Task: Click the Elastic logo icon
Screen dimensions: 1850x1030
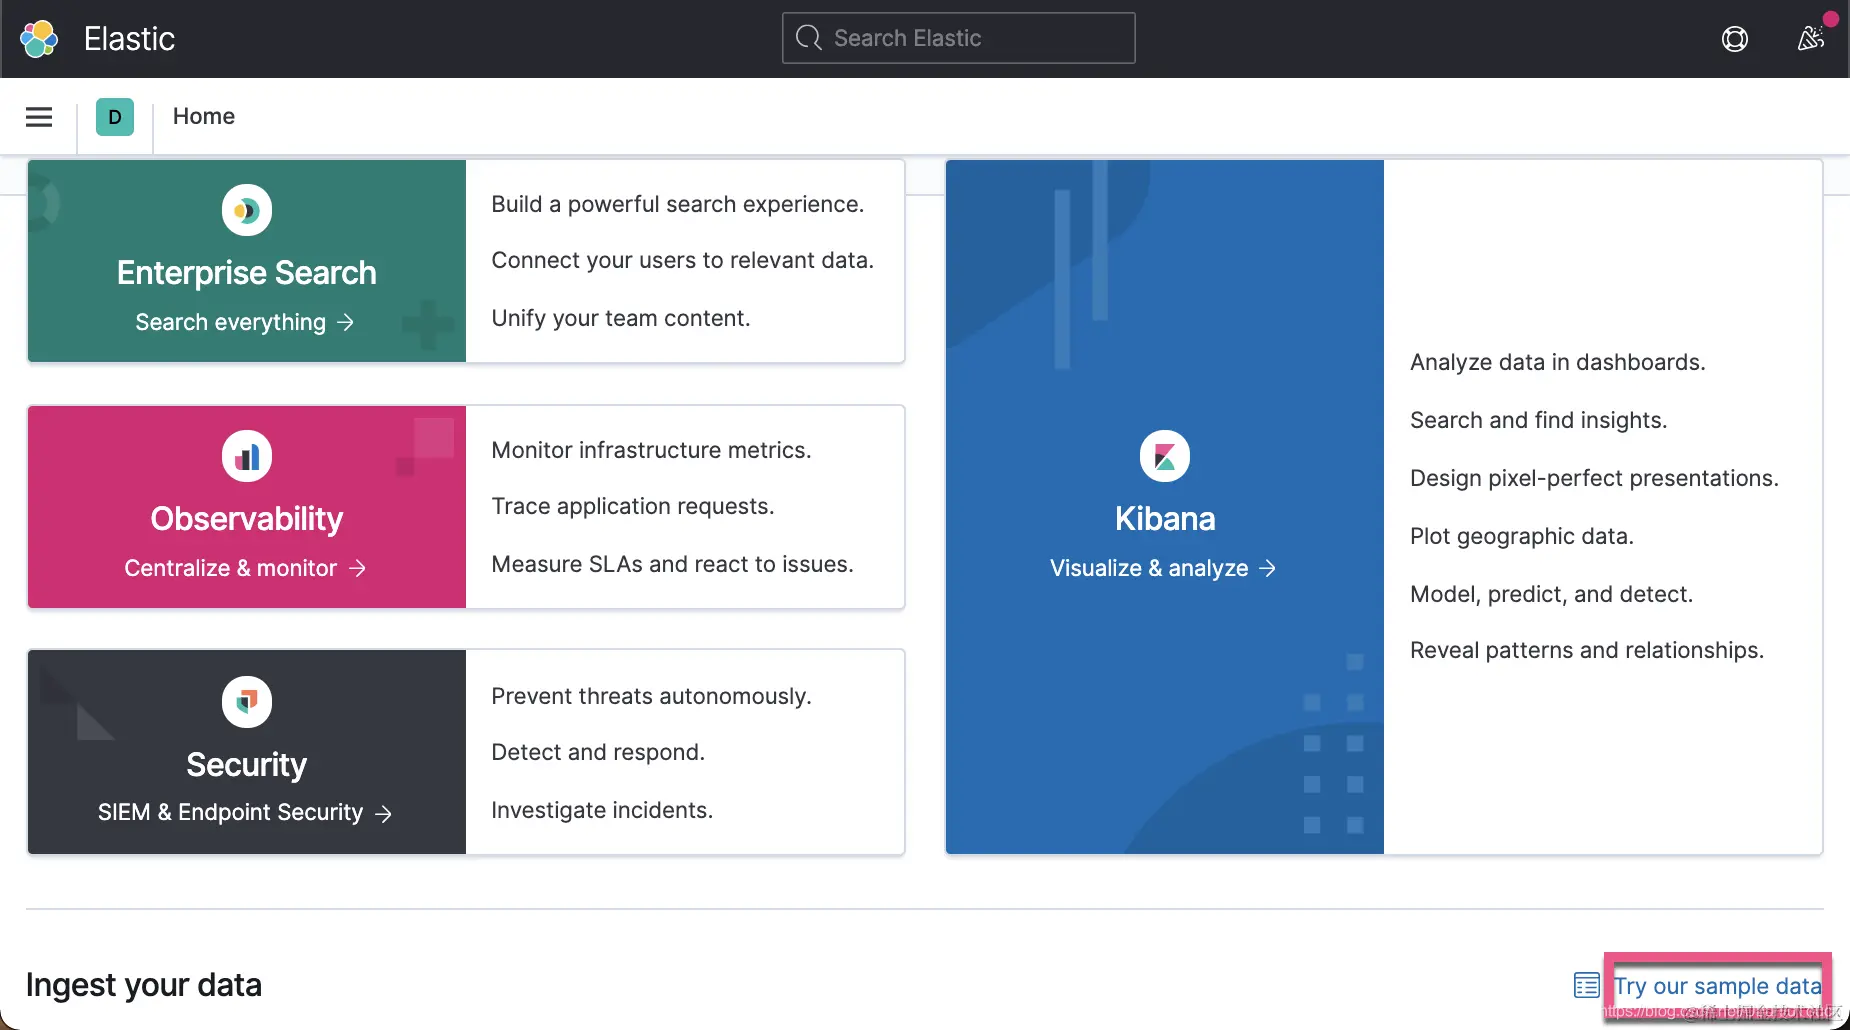Action: coord(39,39)
